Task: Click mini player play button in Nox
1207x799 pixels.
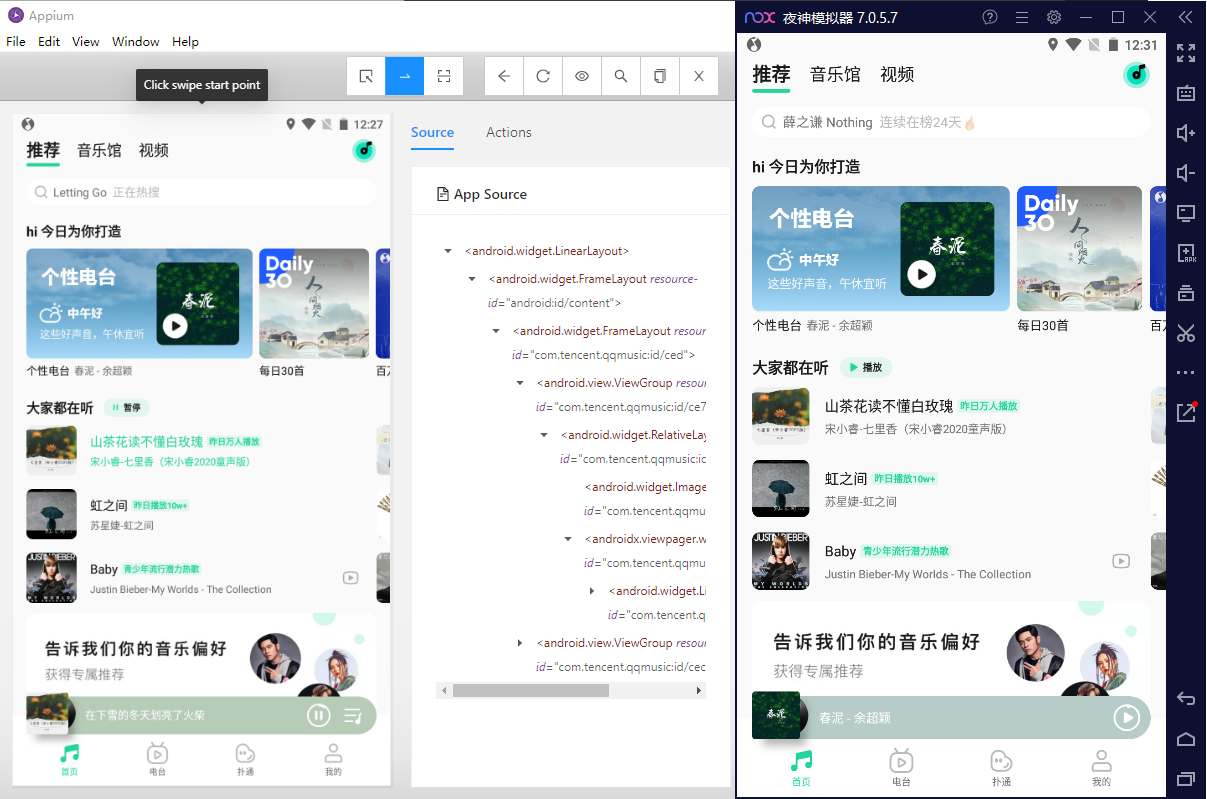Action: click(1127, 717)
